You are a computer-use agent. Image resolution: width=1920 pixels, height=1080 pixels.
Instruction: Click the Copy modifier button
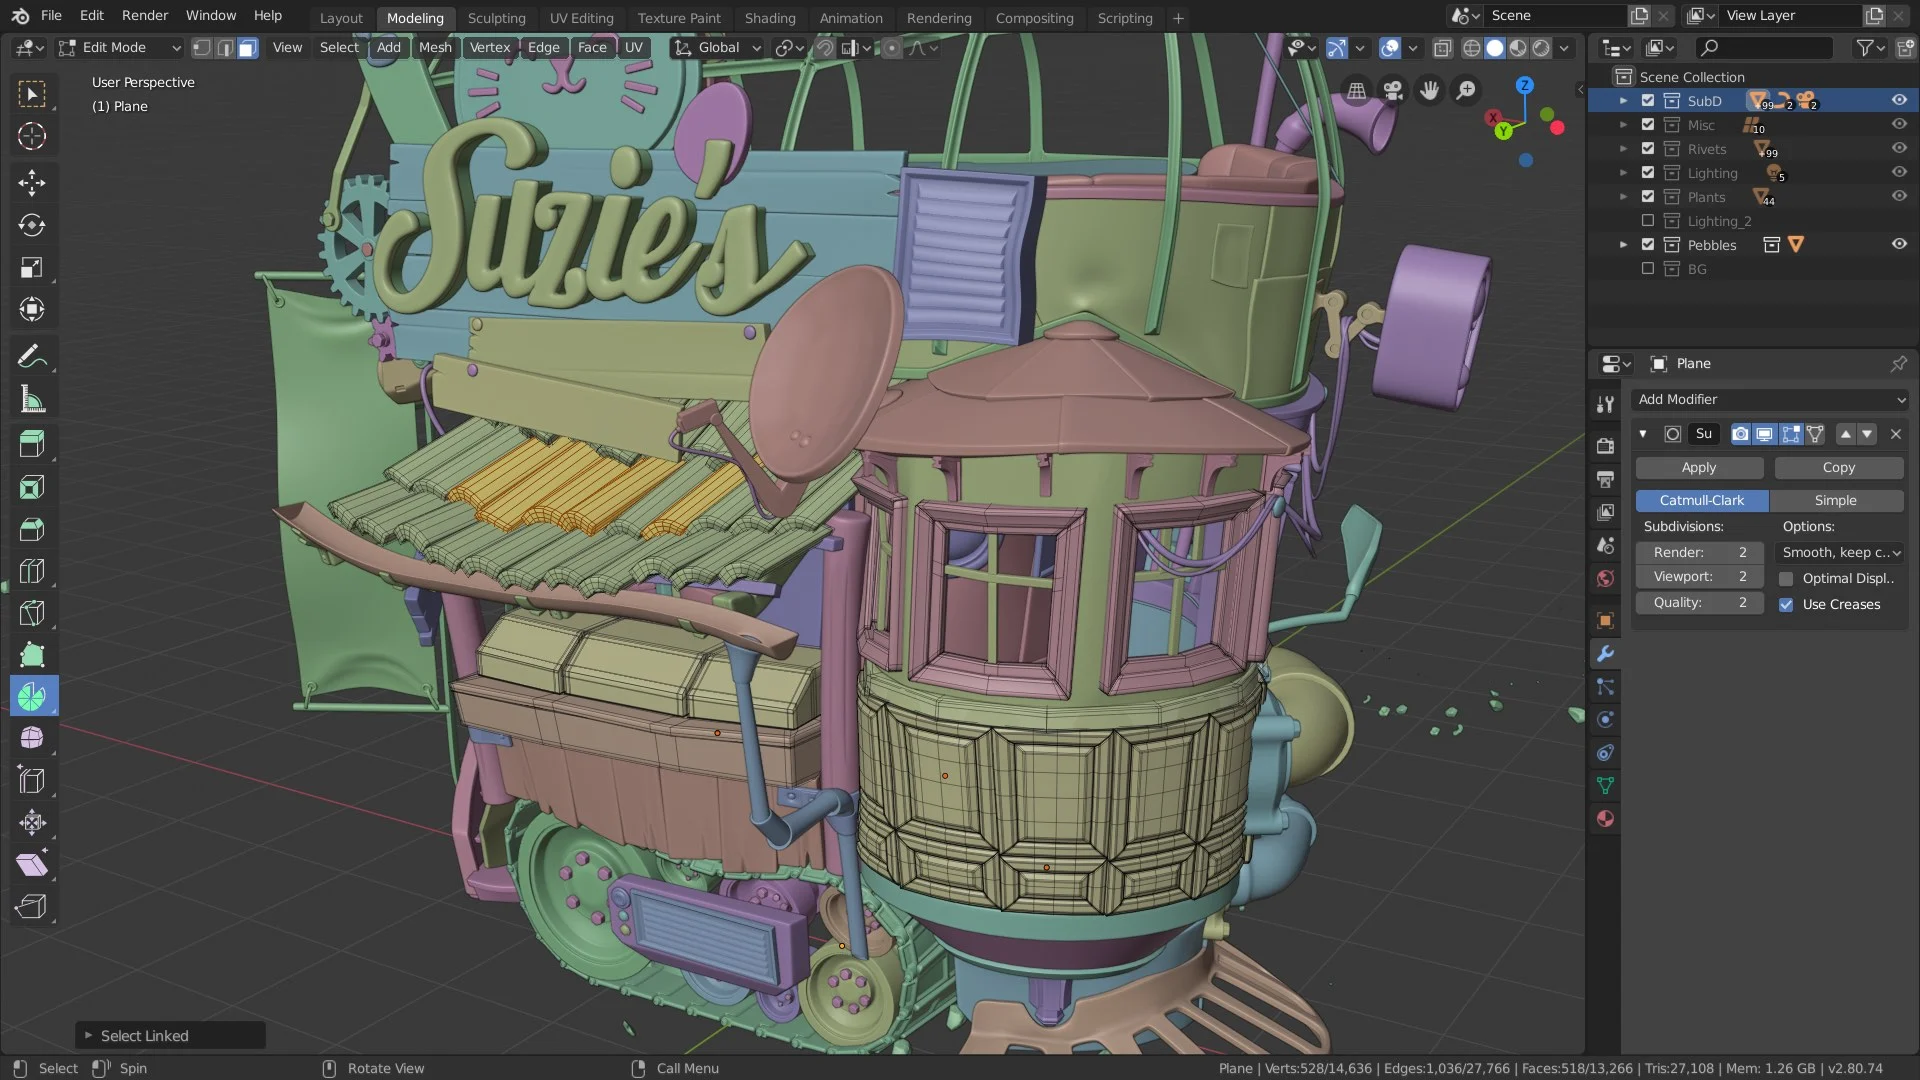[x=1838, y=467]
